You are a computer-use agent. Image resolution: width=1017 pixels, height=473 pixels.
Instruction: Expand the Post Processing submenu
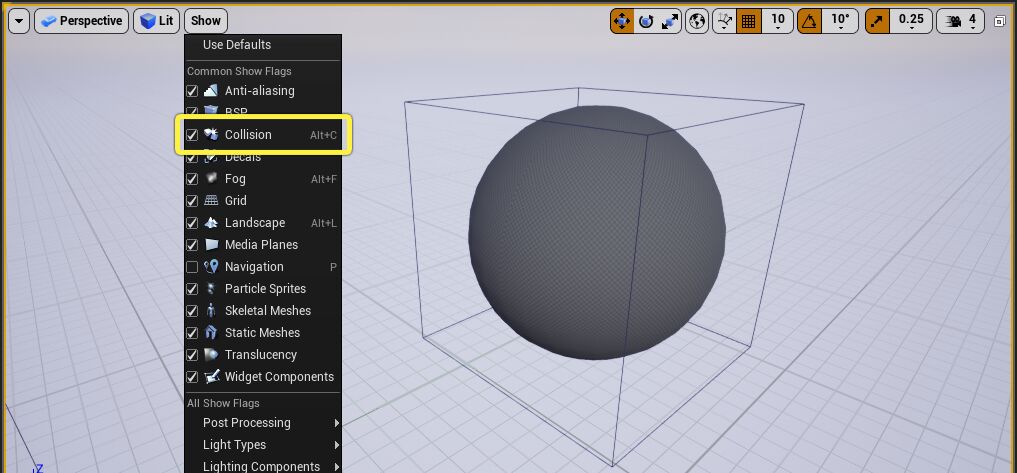[x=263, y=423]
